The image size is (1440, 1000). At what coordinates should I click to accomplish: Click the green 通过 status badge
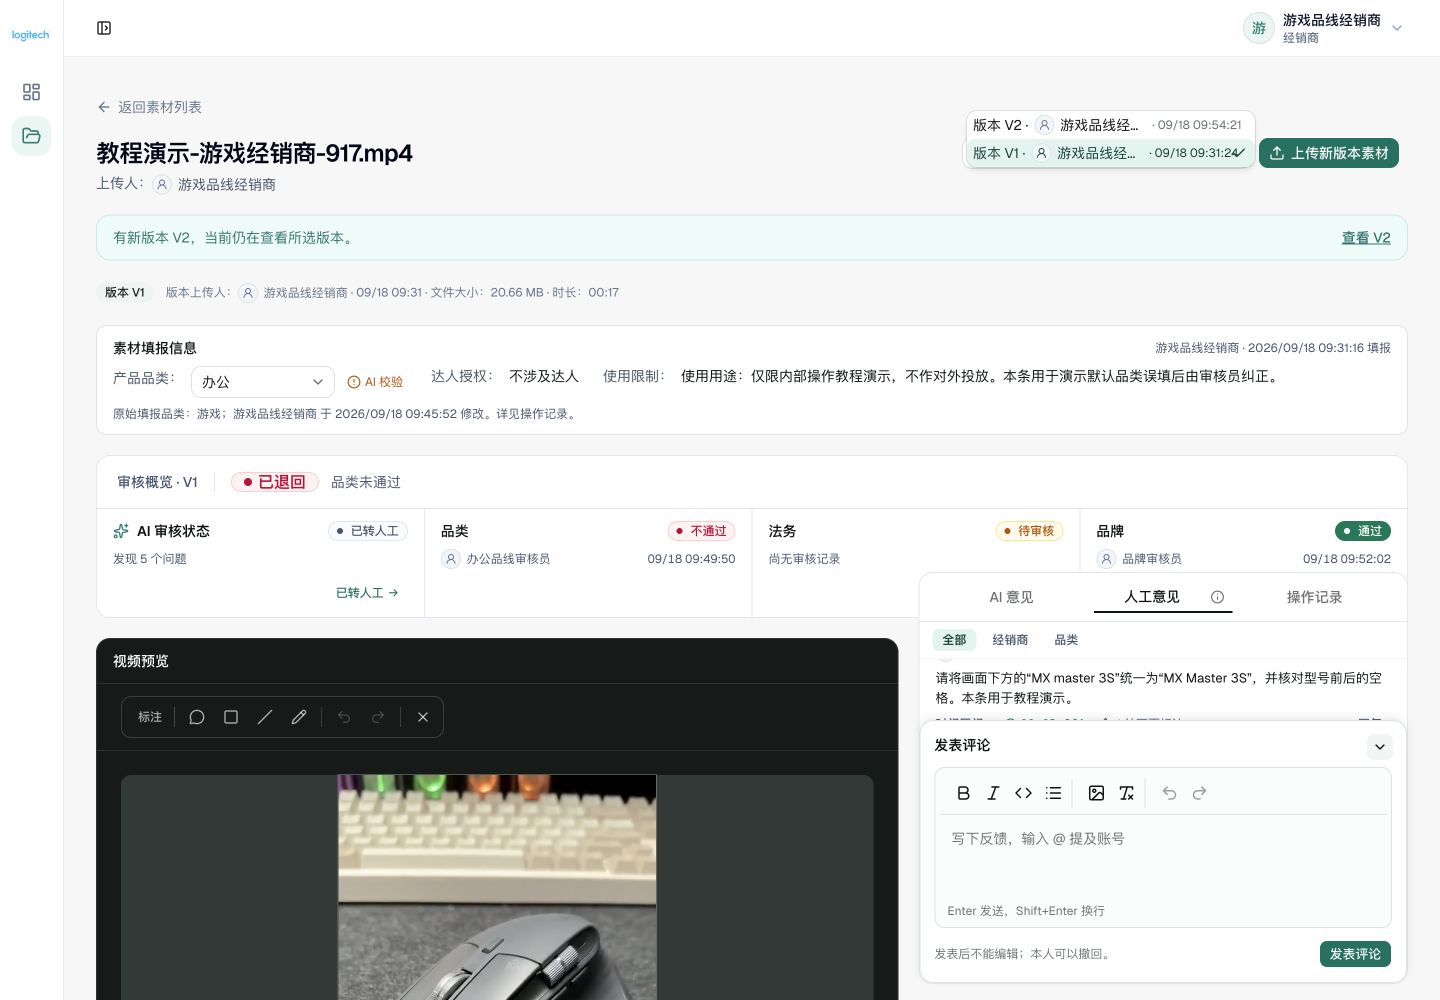tap(1362, 531)
